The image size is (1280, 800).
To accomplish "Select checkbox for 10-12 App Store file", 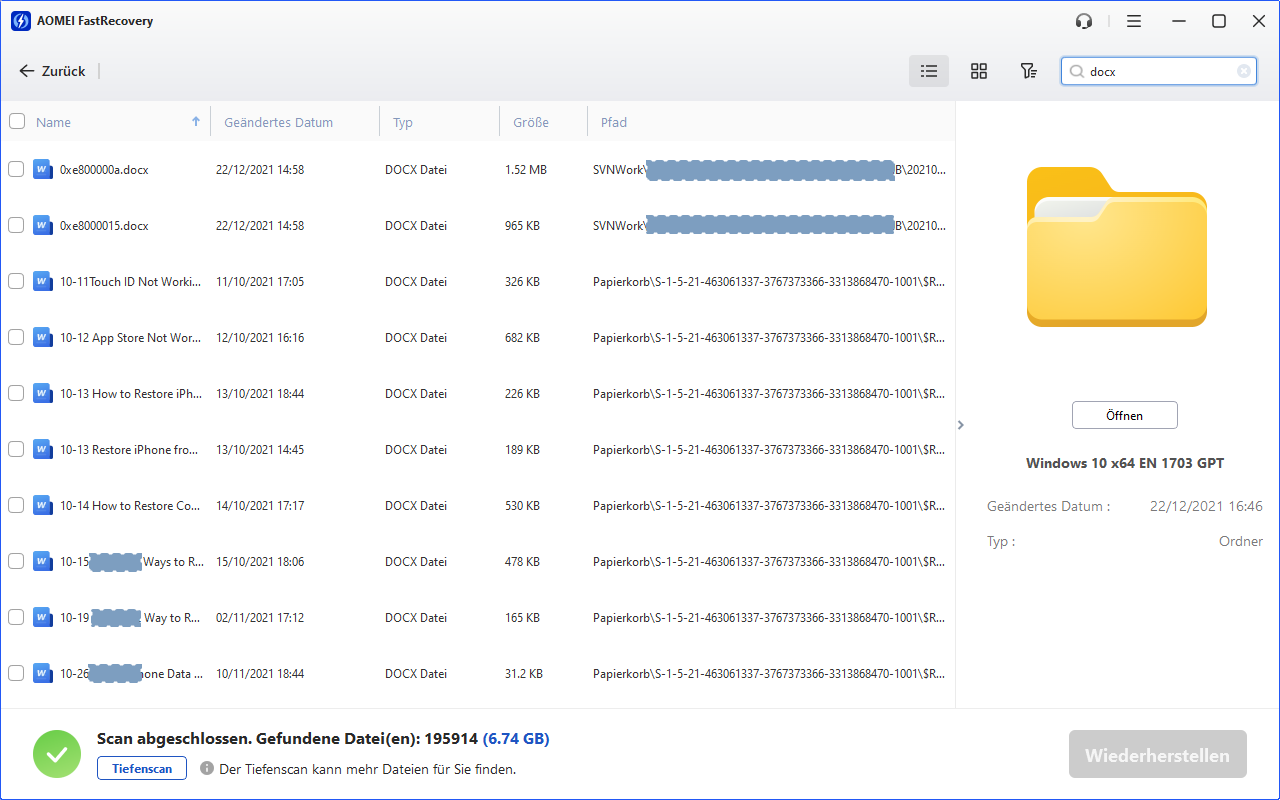I will [16, 338].
